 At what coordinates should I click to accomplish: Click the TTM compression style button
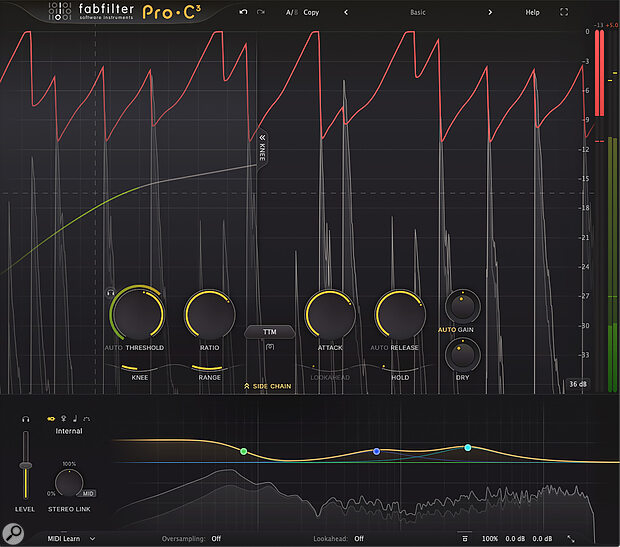pyautogui.click(x=269, y=331)
